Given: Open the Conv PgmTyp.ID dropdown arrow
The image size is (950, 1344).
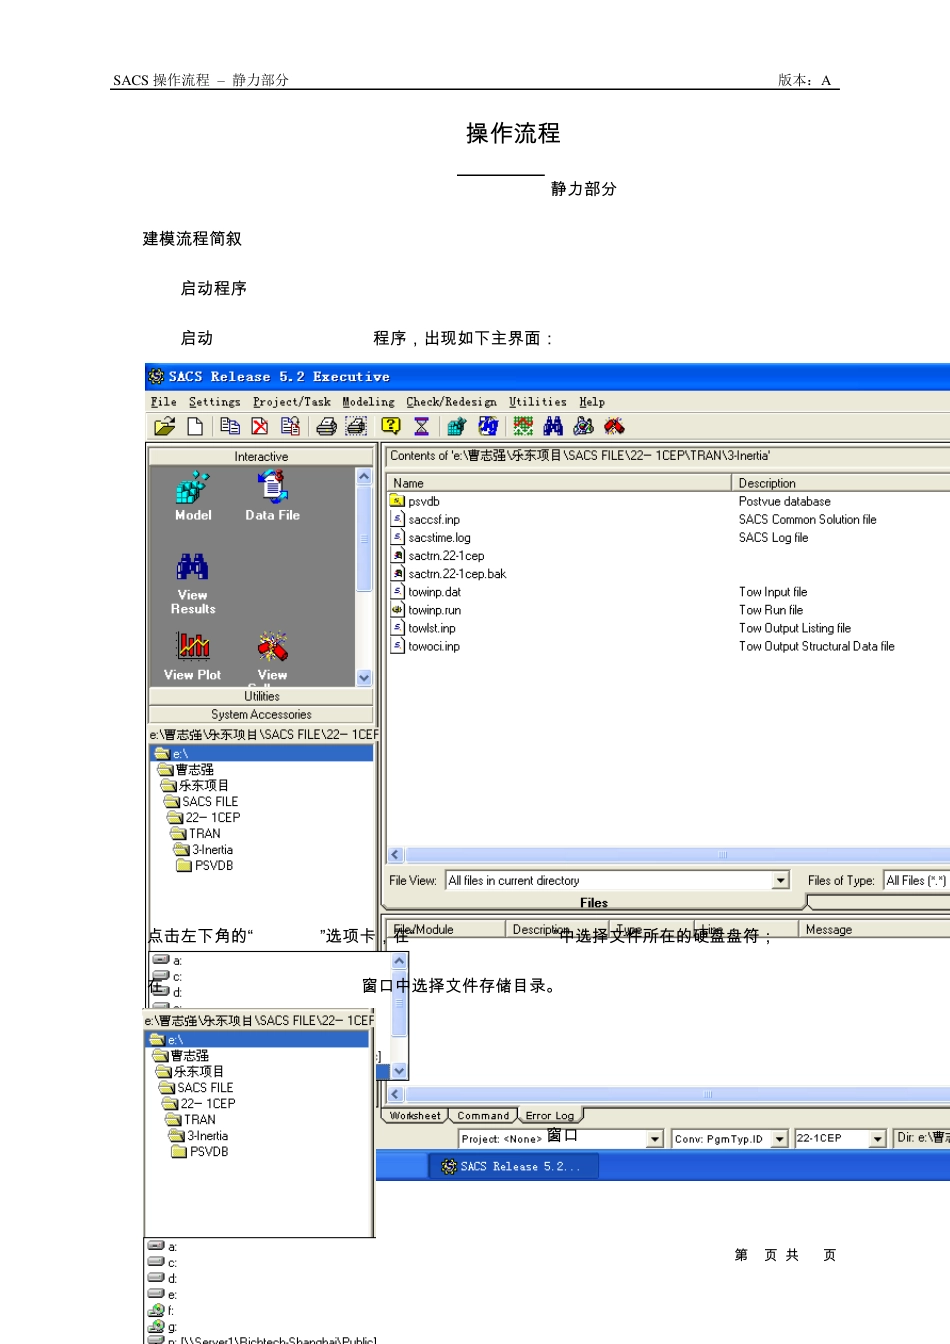Looking at the screenshot, I should (x=780, y=1139).
